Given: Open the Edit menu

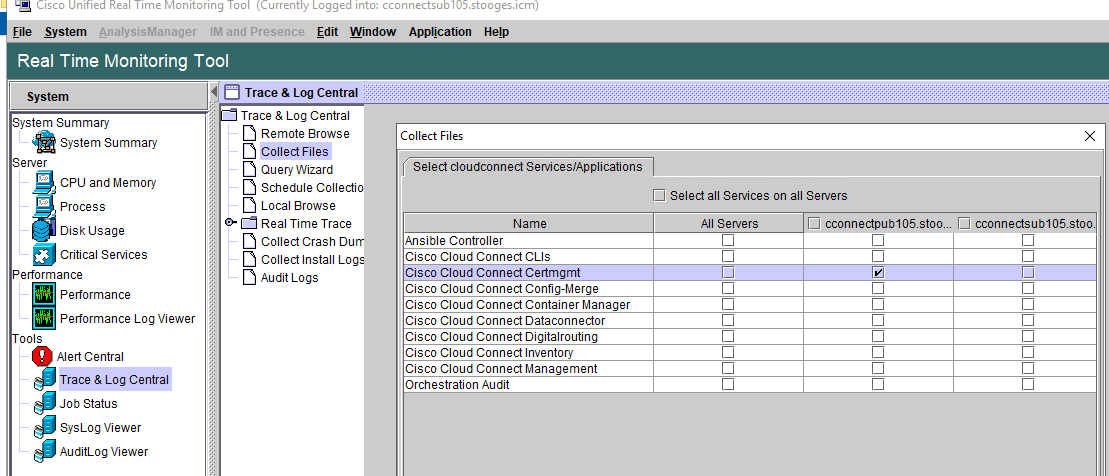Looking at the screenshot, I should tap(327, 32).
